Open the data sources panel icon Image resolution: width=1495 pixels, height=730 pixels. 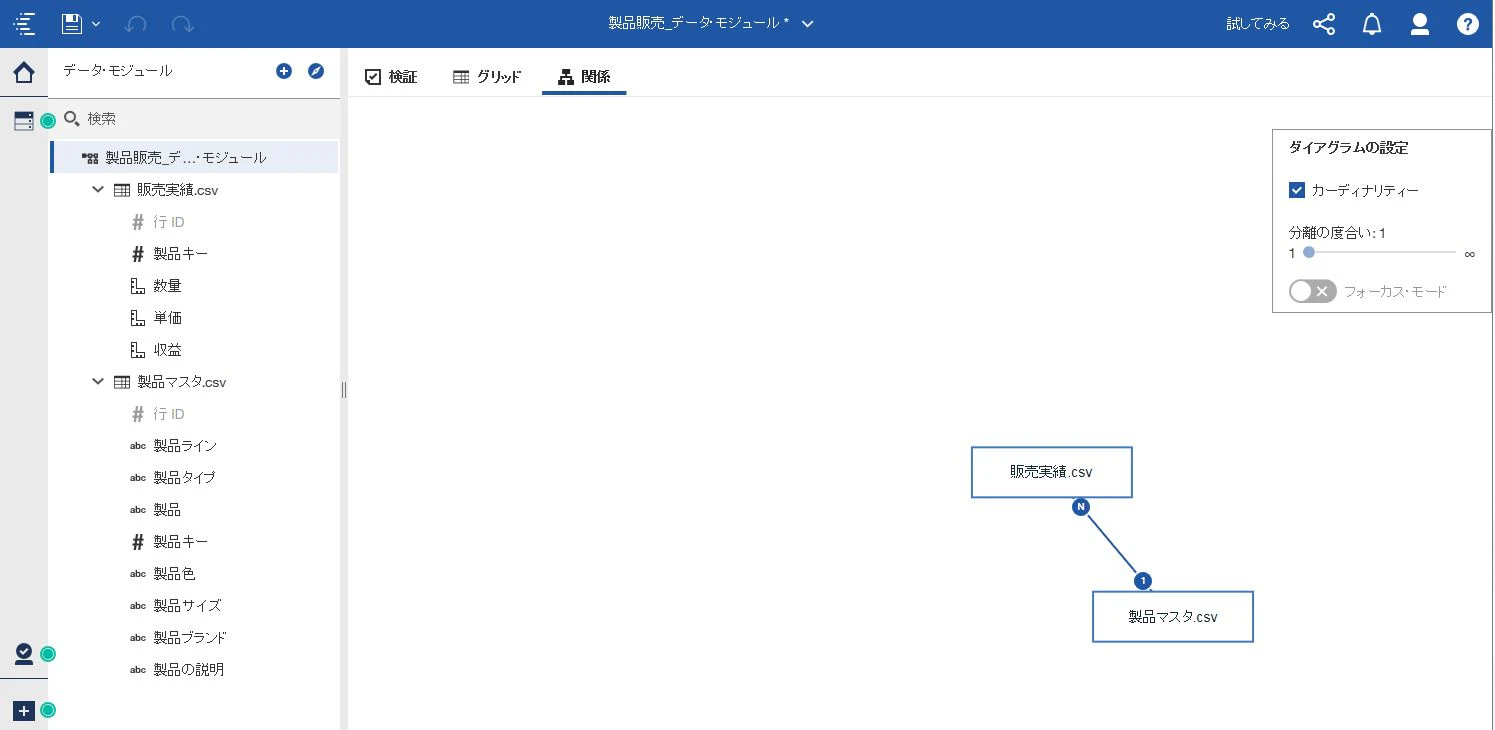tap(24, 121)
